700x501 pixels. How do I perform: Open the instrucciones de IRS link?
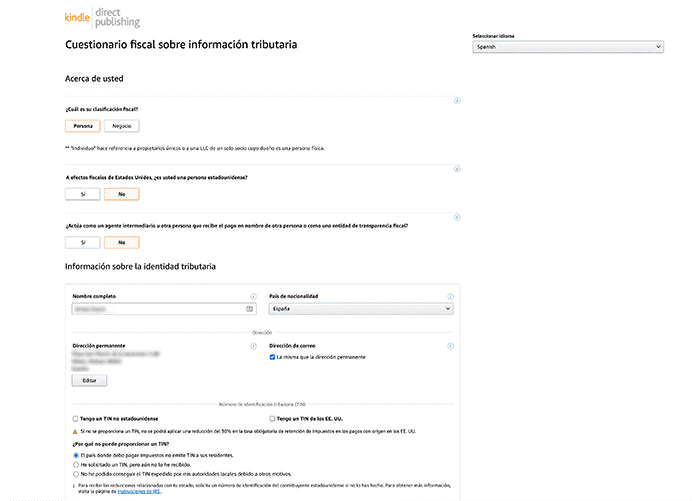pyautogui.click(x=139, y=492)
